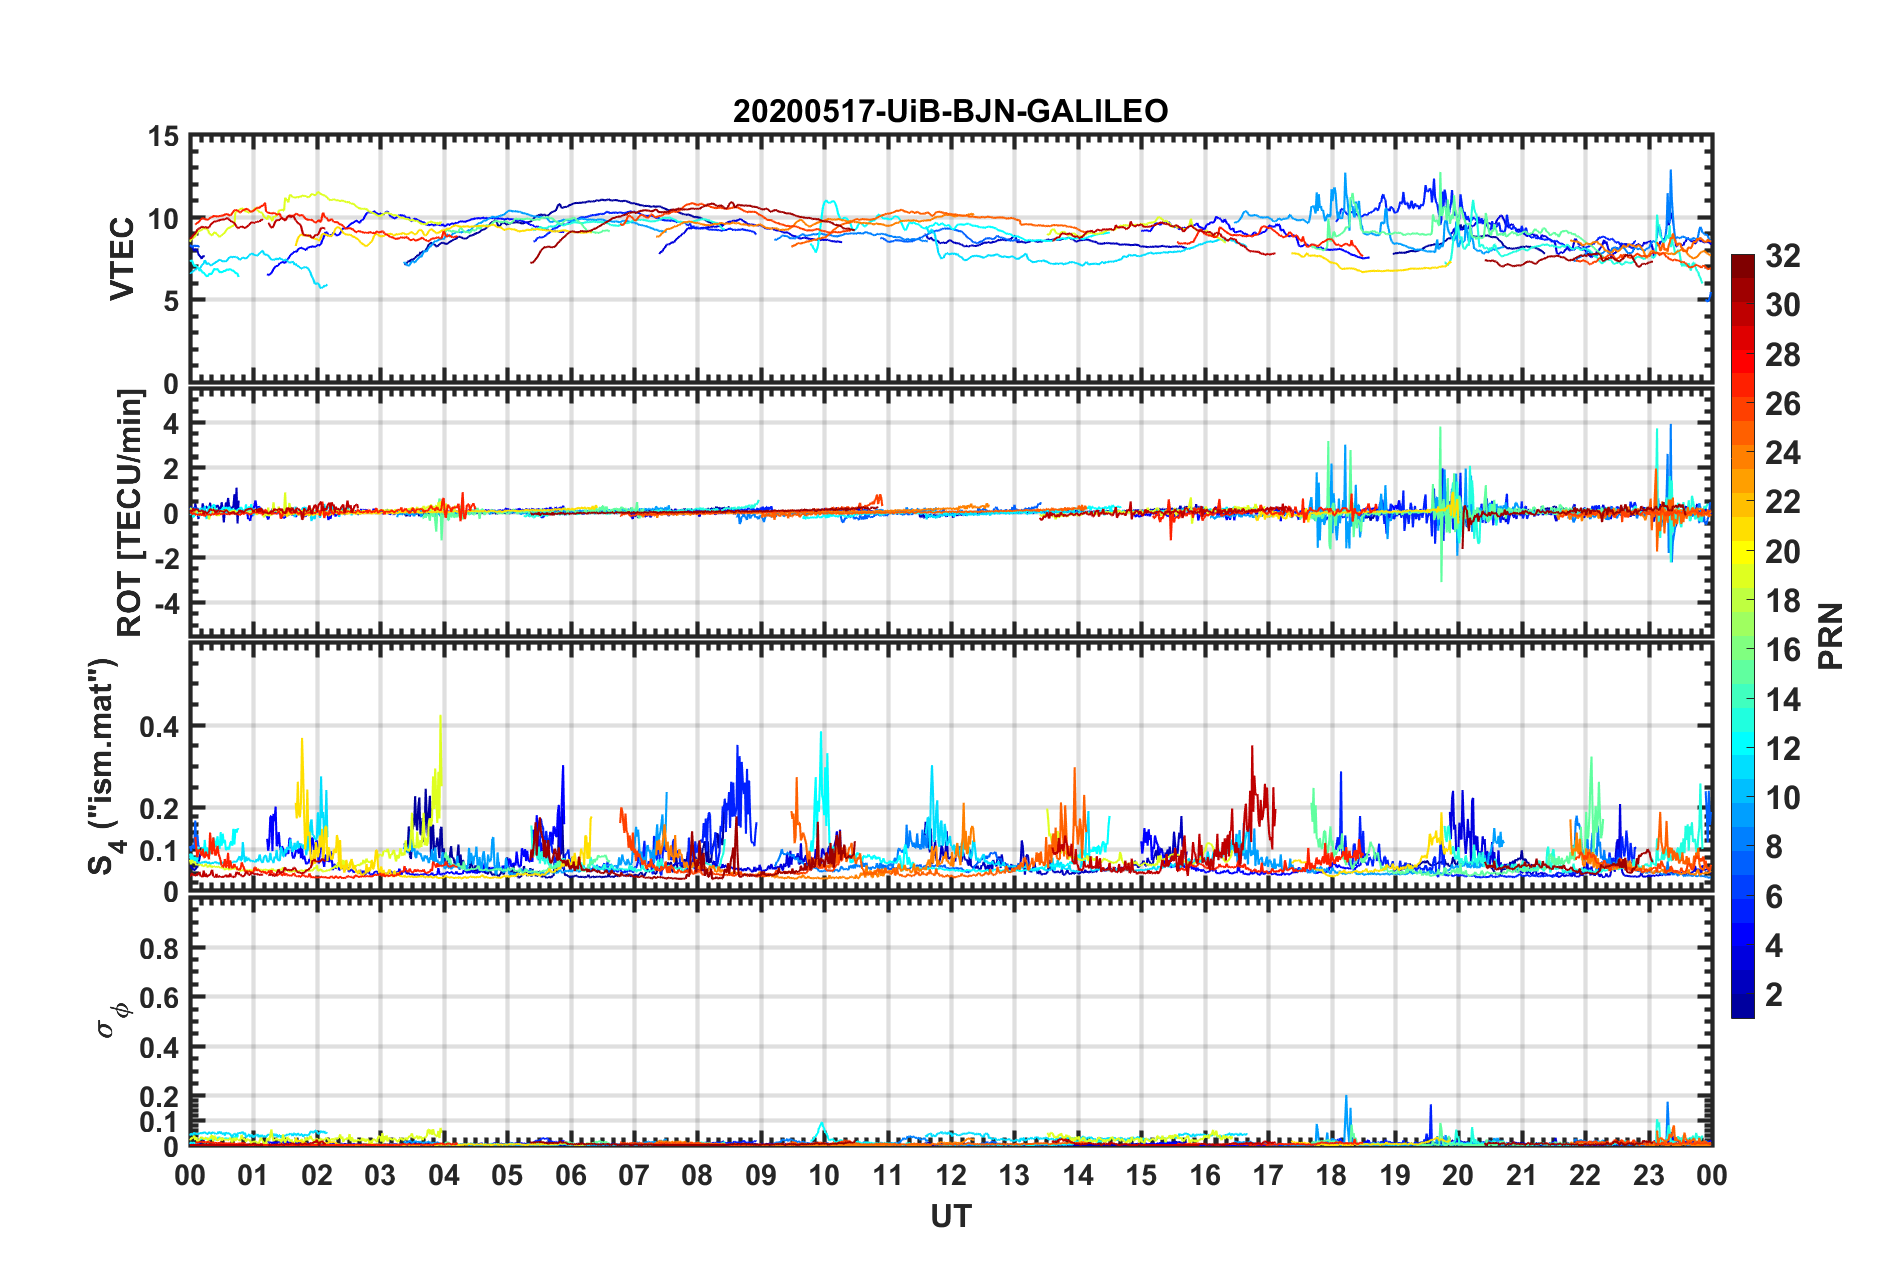Click colorbar tick value 26
This screenshot has height=1272, width=1902.
[x=1783, y=404]
